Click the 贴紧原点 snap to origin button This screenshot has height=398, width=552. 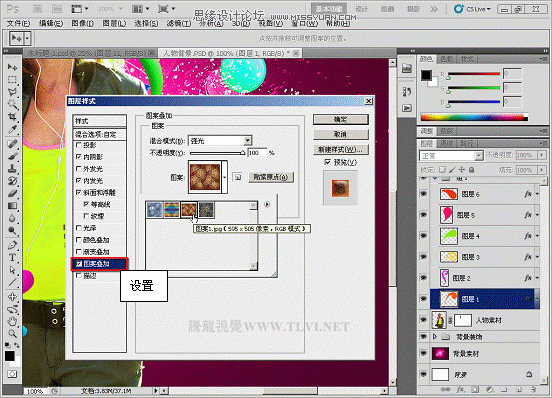pos(271,177)
